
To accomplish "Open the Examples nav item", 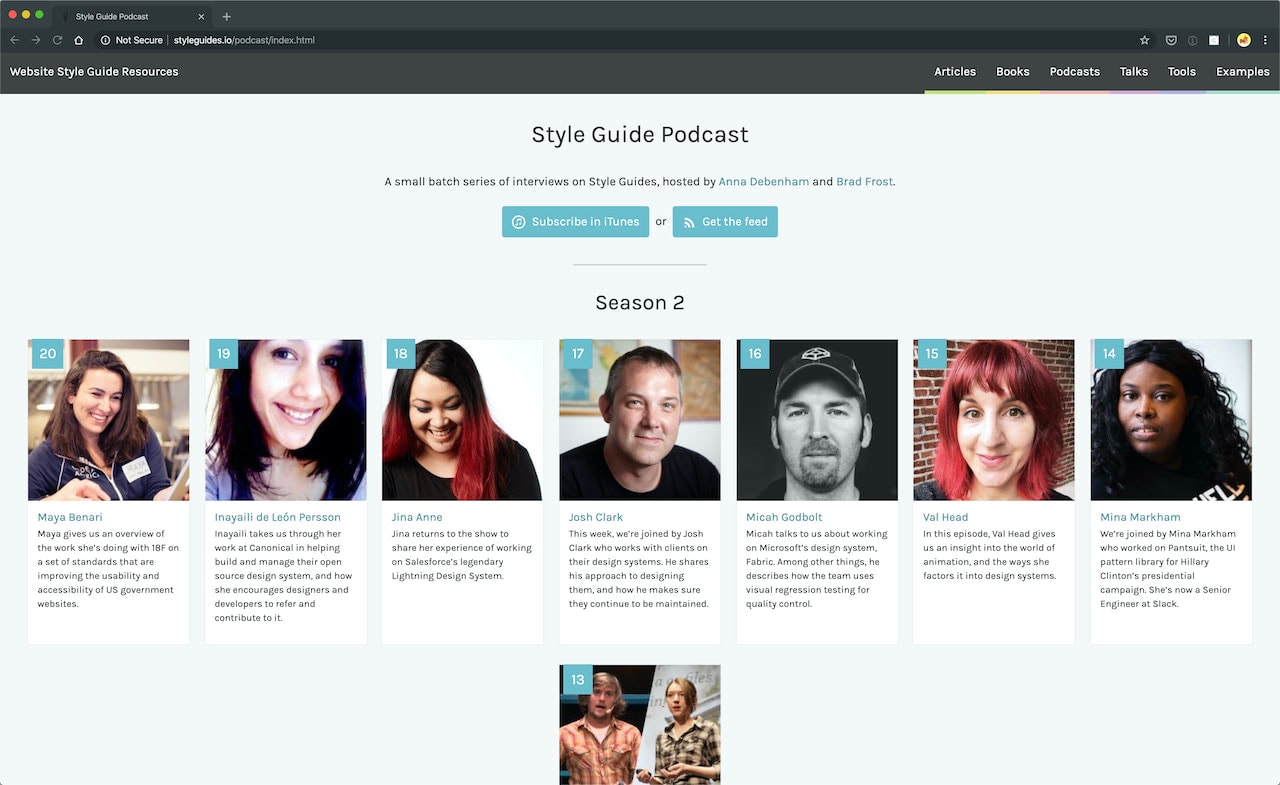I will [1243, 72].
